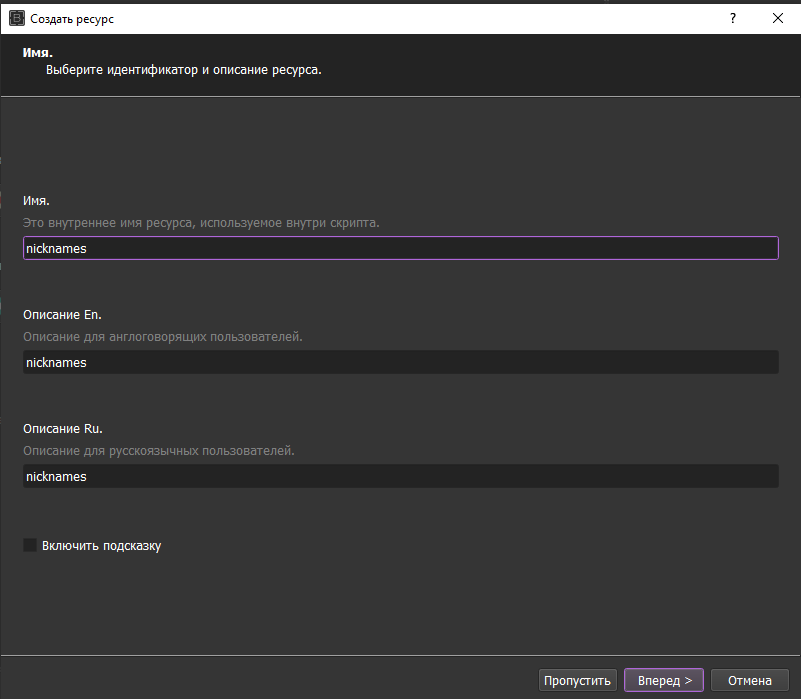Select the Описание Ru text field
The height and width of the screenshot is (699, 801).
tap(400, 476)
